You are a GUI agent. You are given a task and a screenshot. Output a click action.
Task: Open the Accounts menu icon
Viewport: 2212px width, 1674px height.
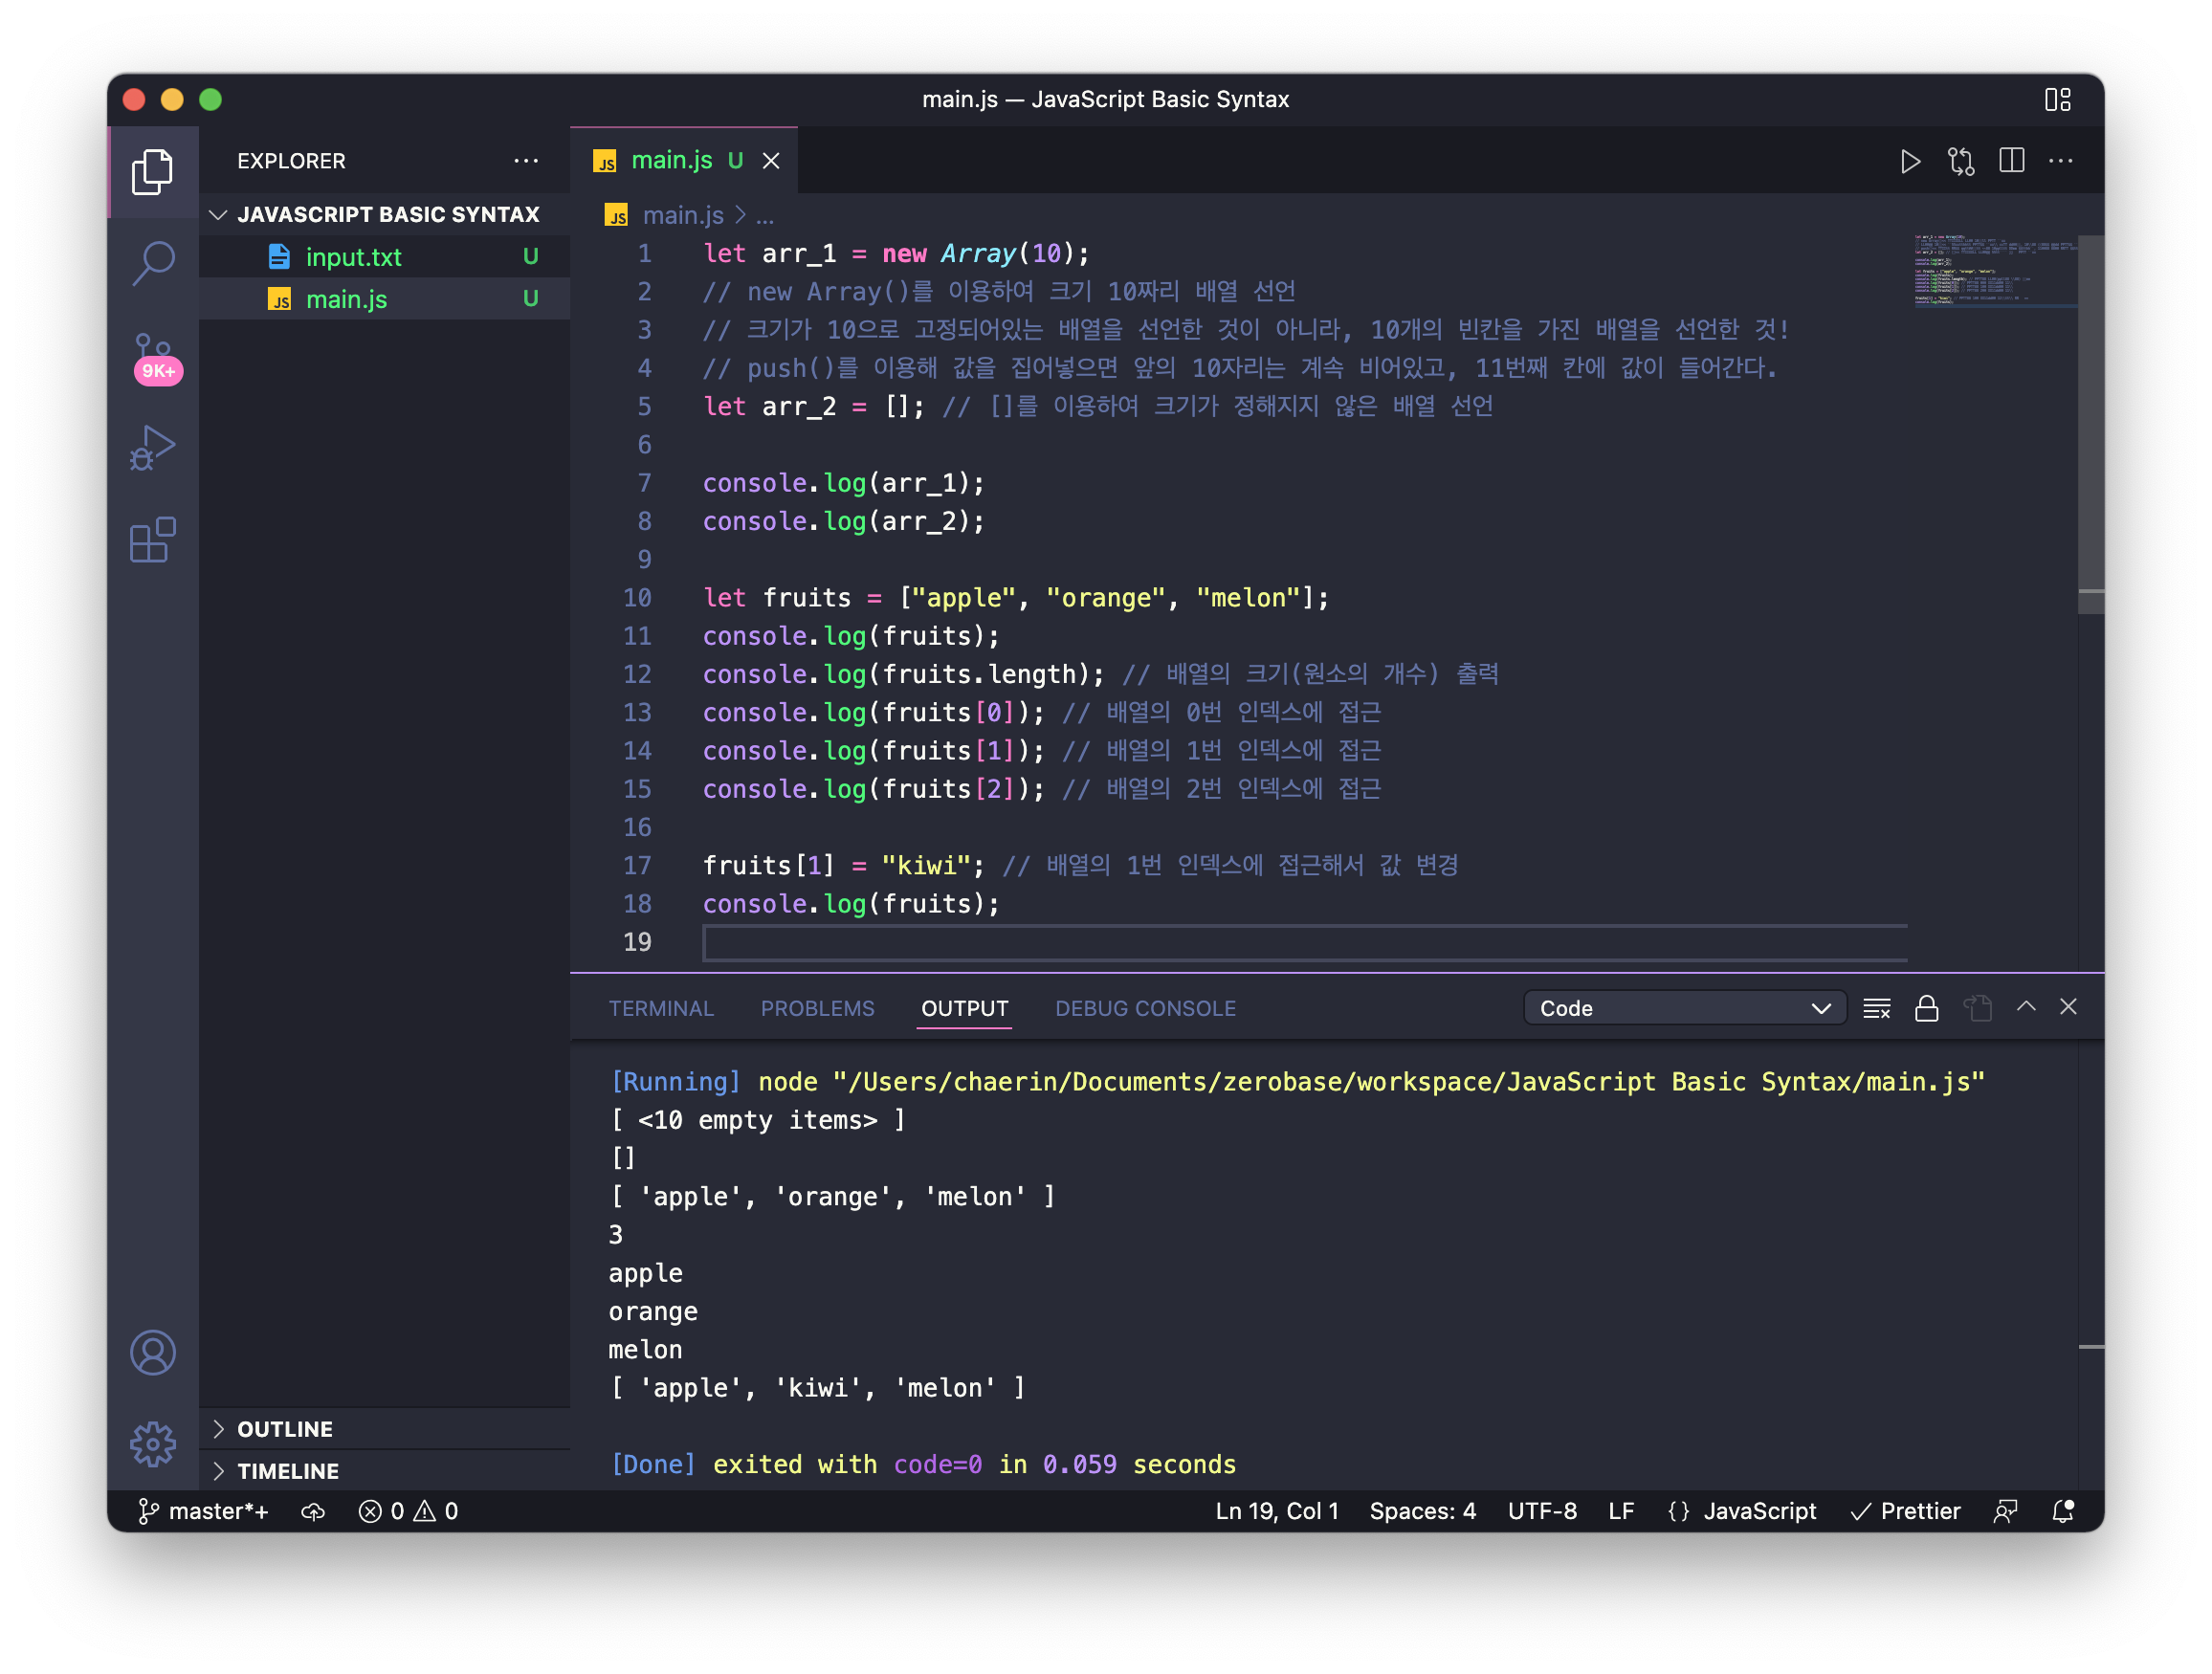153,1352
